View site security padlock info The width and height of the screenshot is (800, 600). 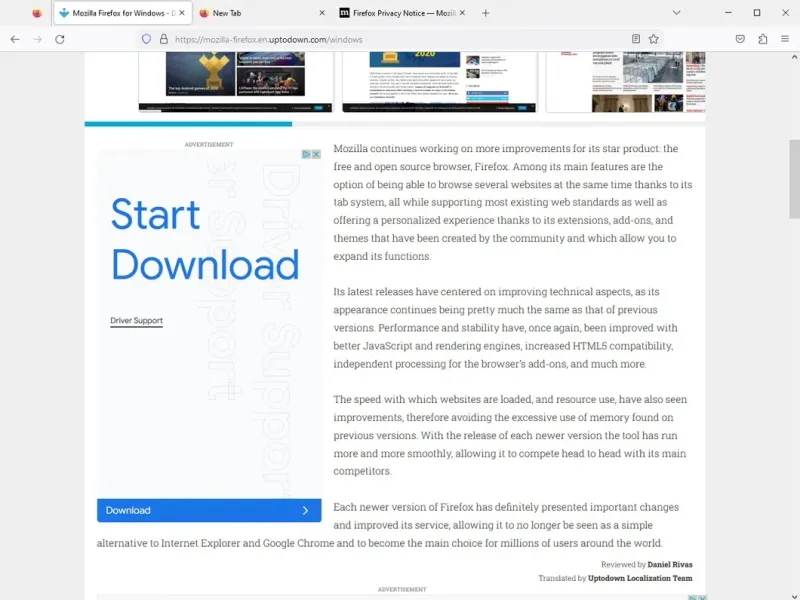click(164, 39)
